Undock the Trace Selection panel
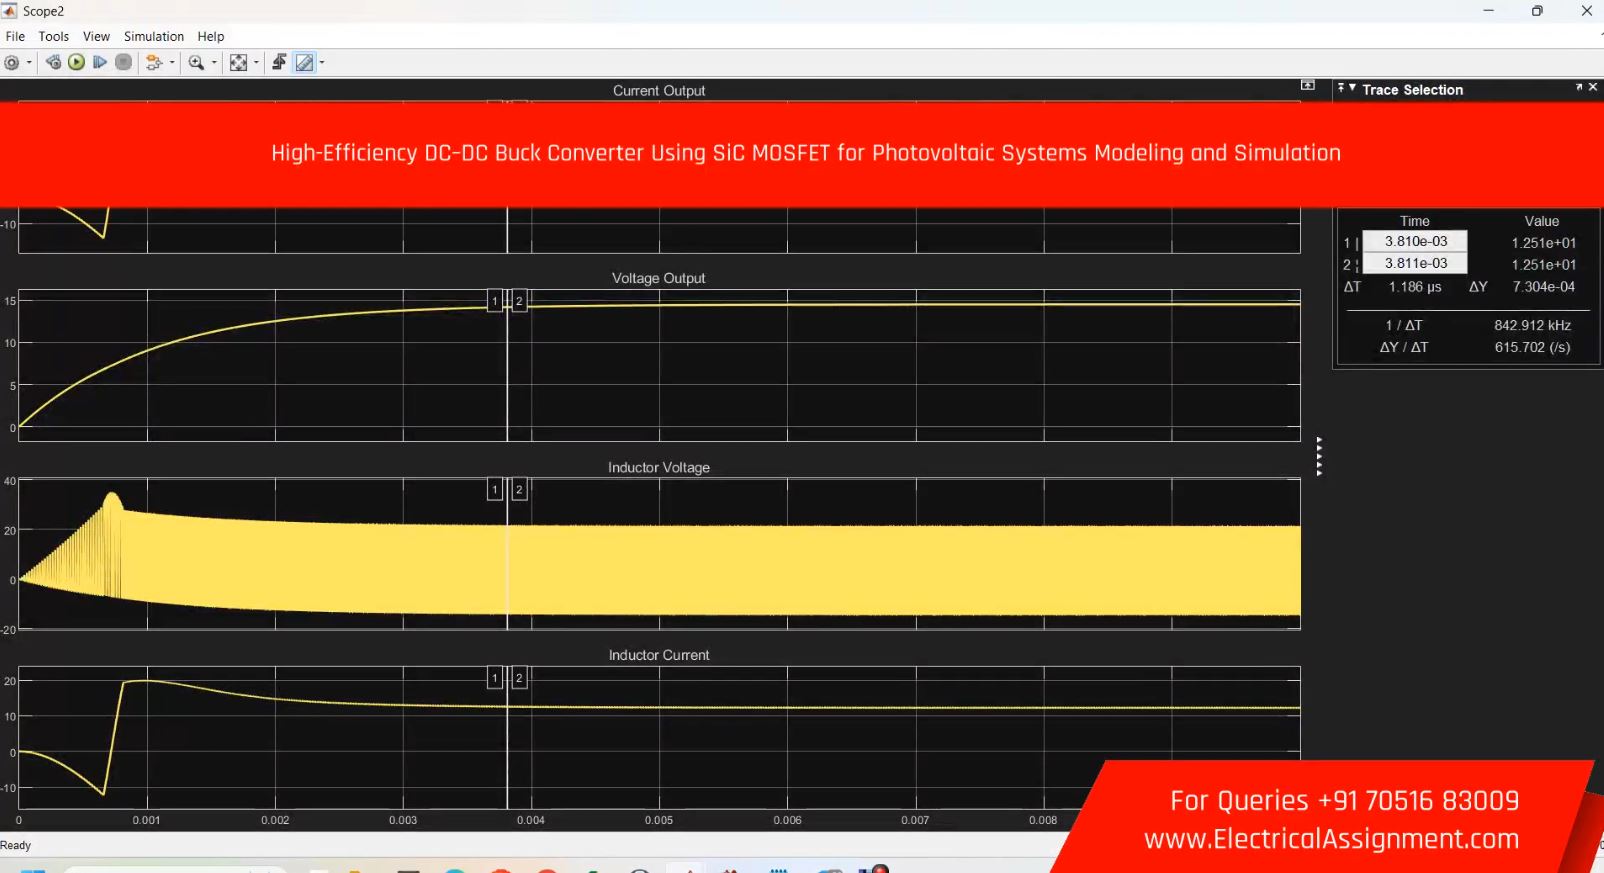The width and height of the screenshot is (1604, 873). pos(1579,88)
